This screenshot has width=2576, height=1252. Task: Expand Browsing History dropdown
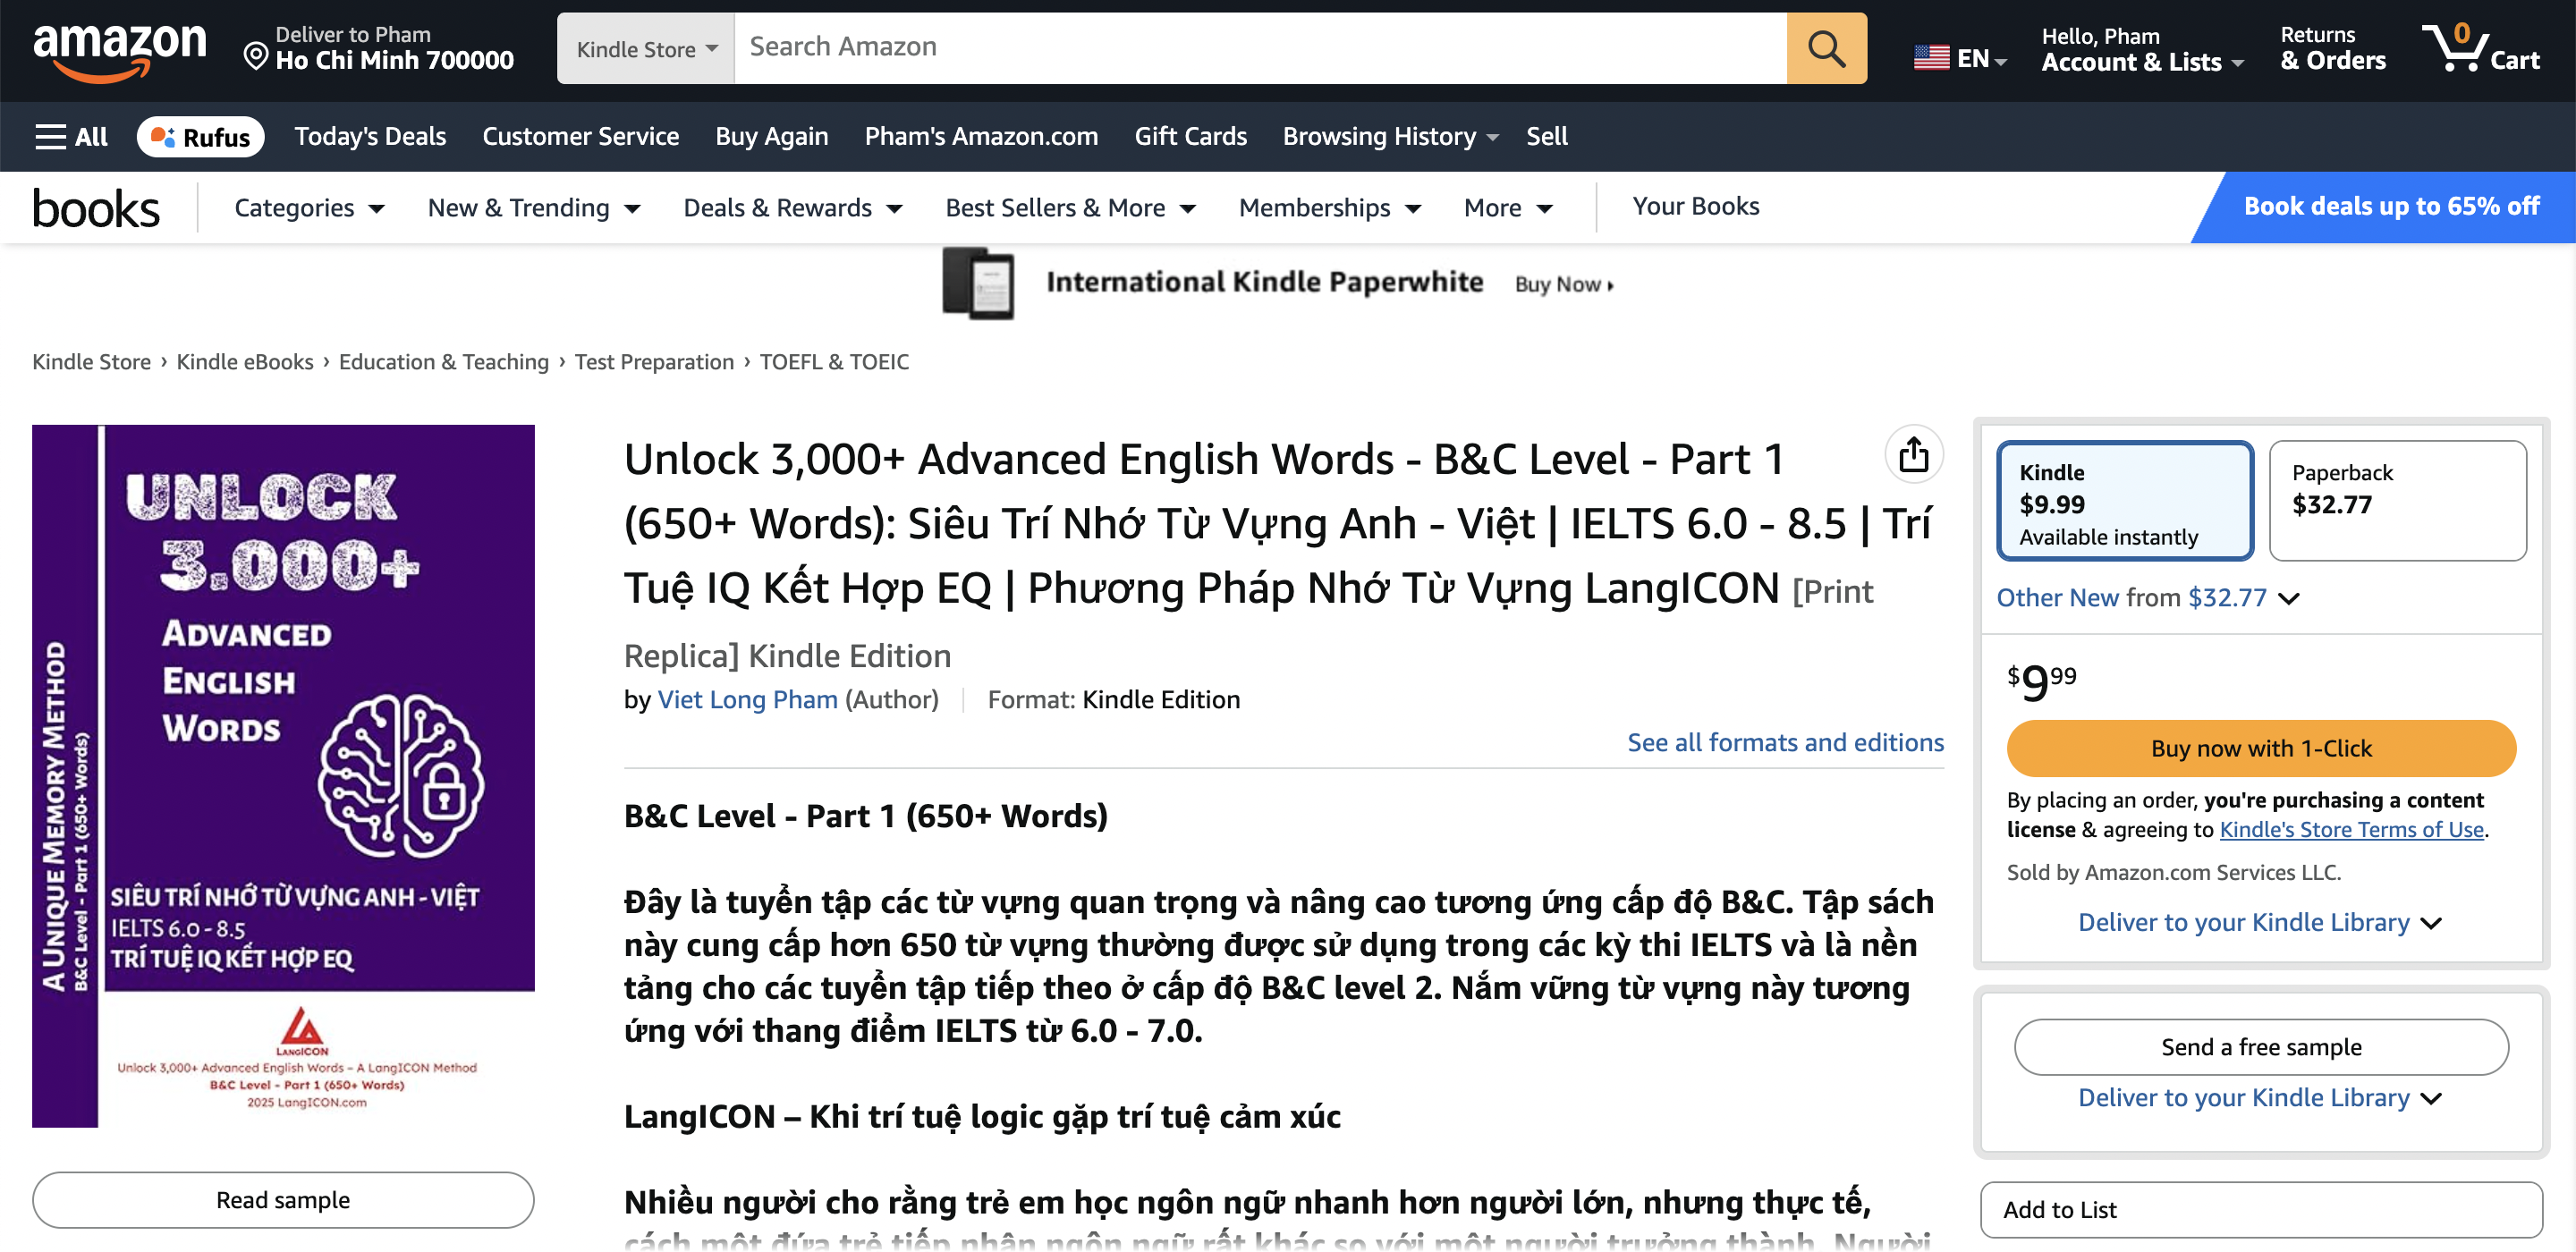coord(1390,137)
